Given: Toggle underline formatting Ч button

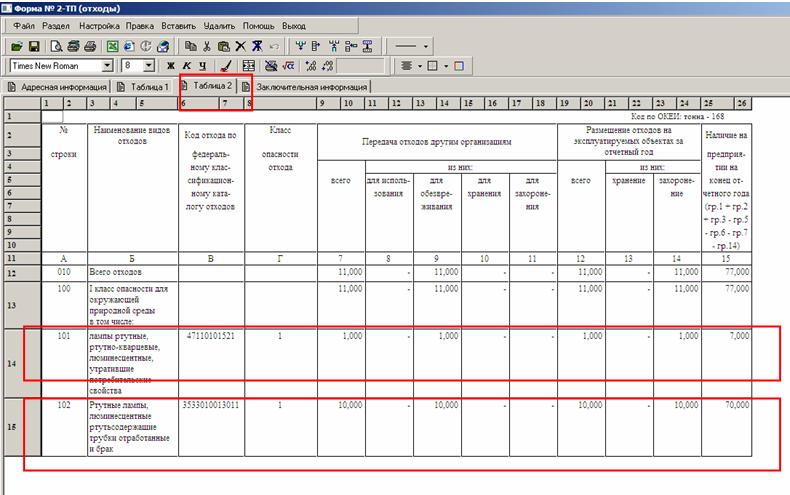Looking at the screenshot, I should click(201, 66).
